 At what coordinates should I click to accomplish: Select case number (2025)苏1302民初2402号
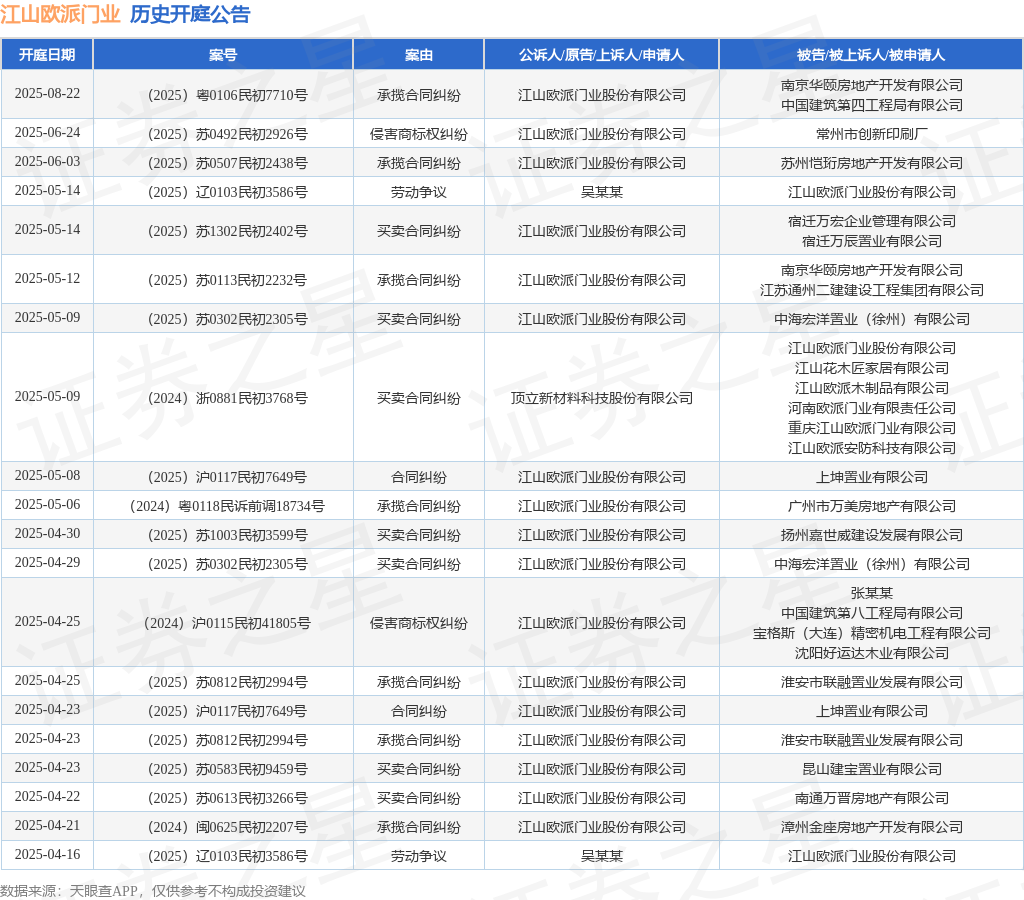(227, 231)
